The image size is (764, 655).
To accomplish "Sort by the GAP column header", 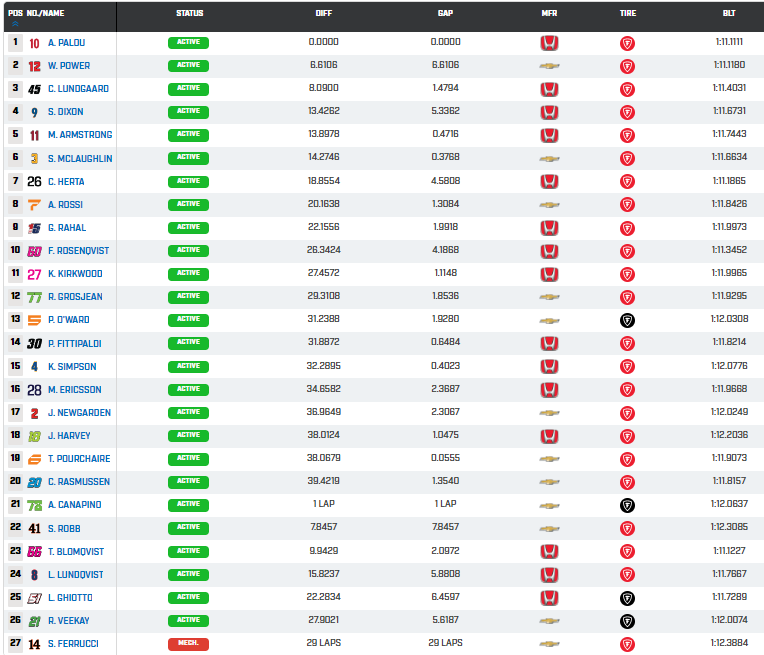I will coord(445,14).
